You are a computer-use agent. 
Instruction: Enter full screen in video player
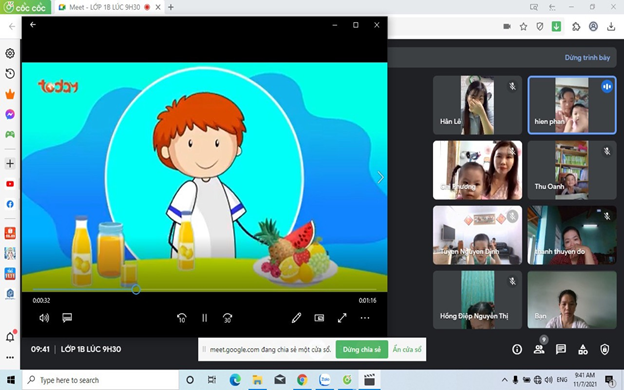[x=342, y=318]
